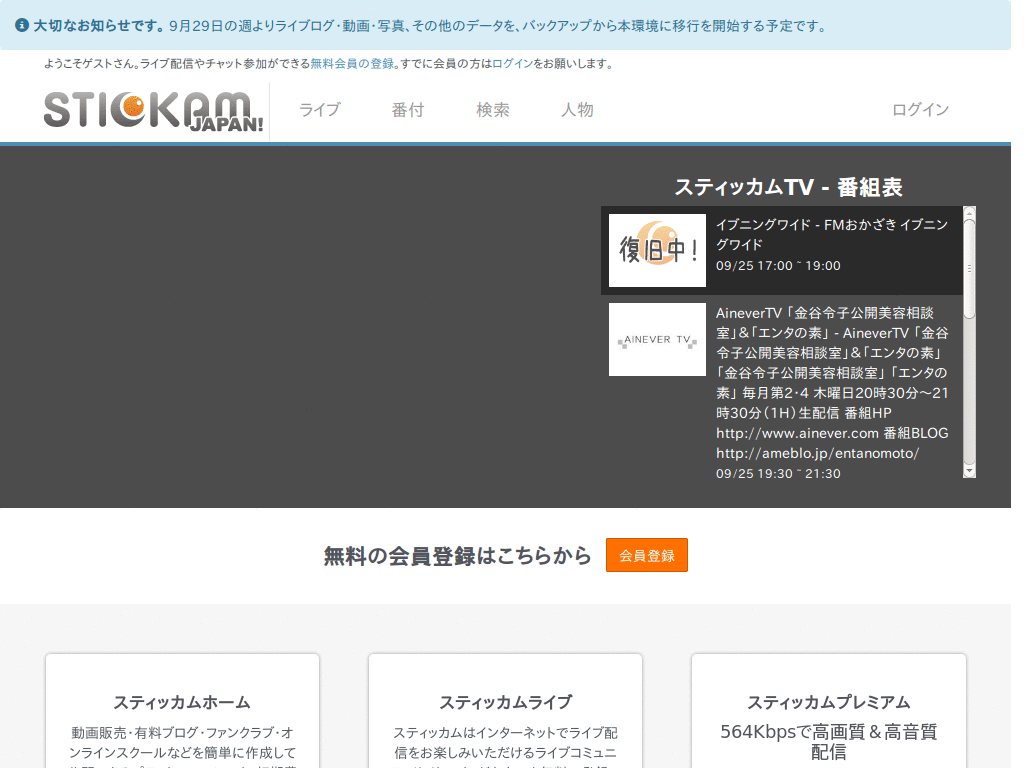
Task: Follow the 無料会員の登録 link
Action: tap(353, 63)
